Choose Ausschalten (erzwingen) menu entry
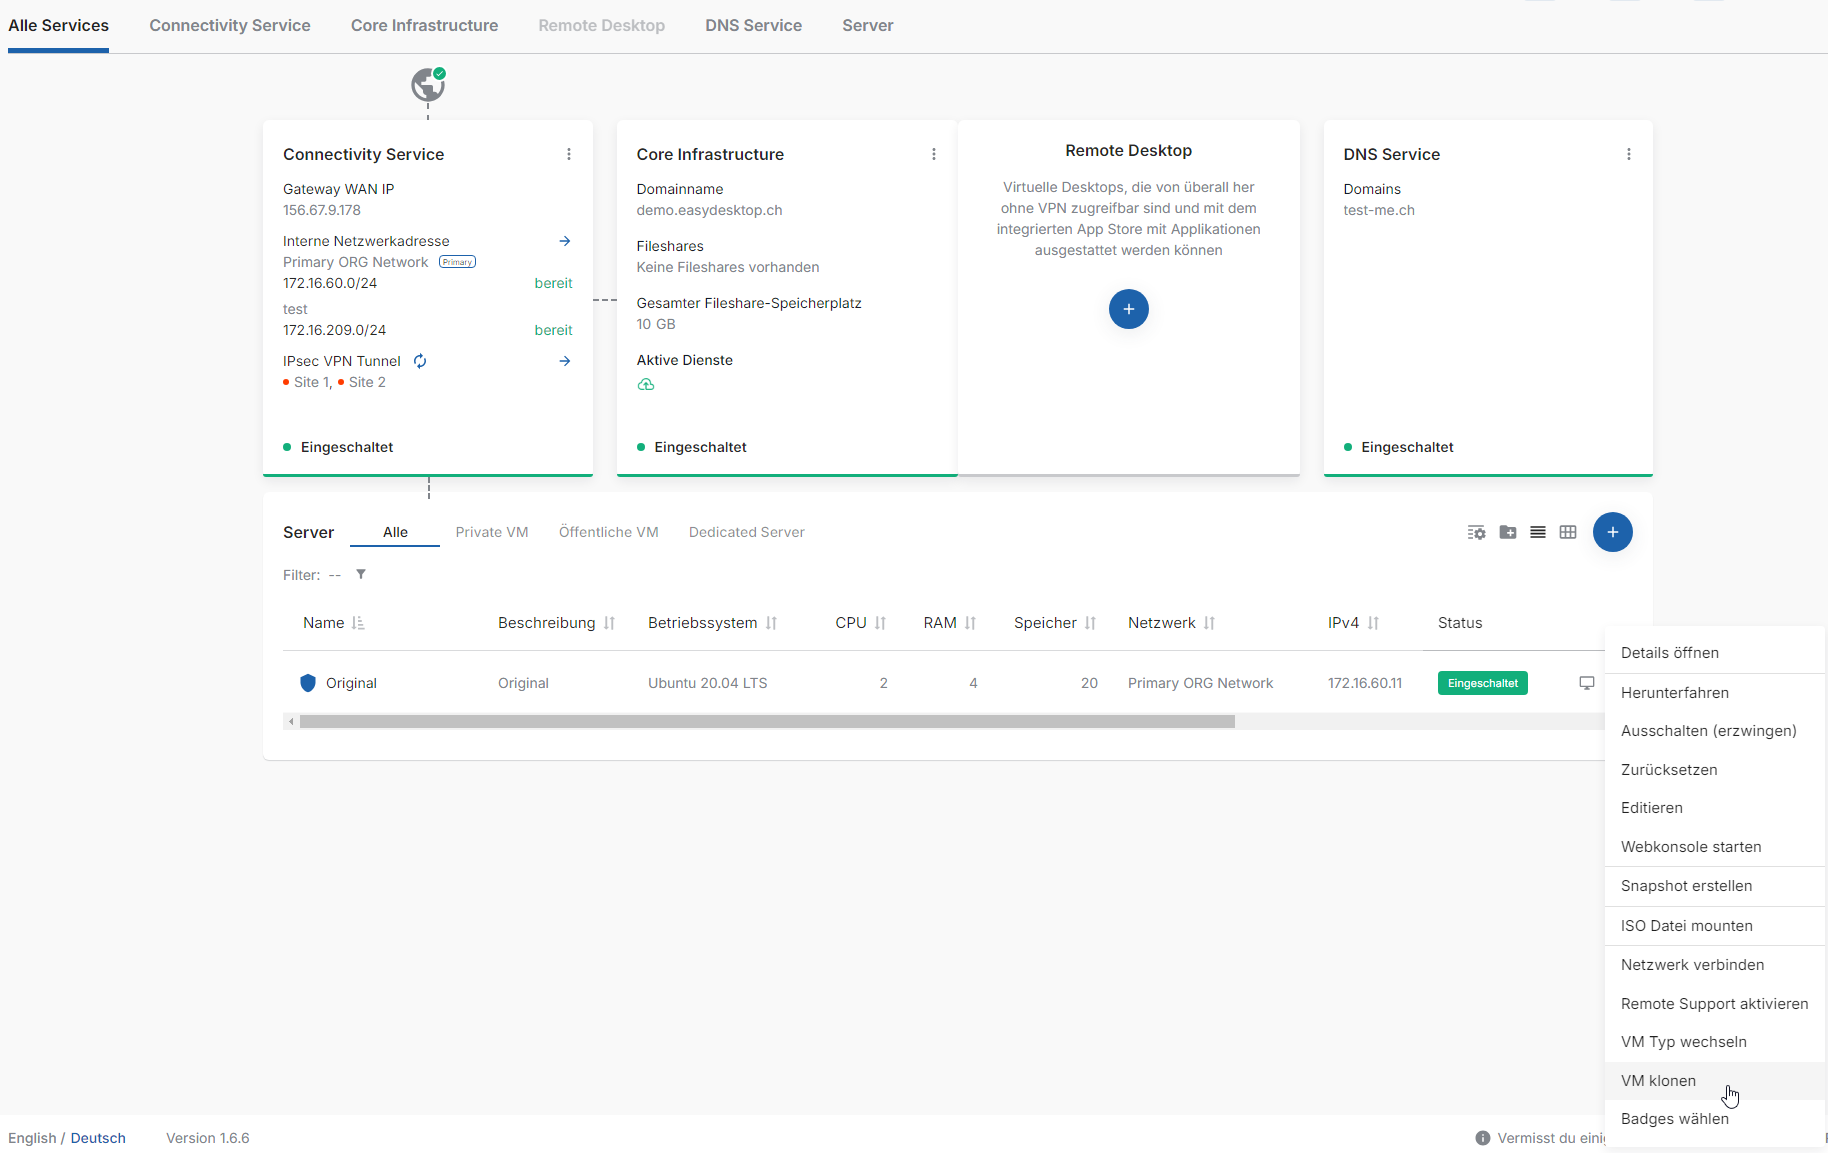The height and width of the screenshot is (1153, 1828). point(1714,731)
